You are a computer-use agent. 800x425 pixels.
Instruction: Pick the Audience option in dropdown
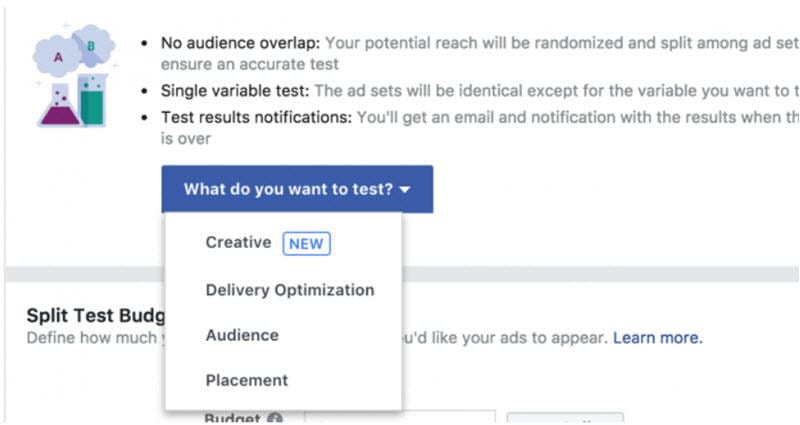pyautogui.click(x=242, y=335)
